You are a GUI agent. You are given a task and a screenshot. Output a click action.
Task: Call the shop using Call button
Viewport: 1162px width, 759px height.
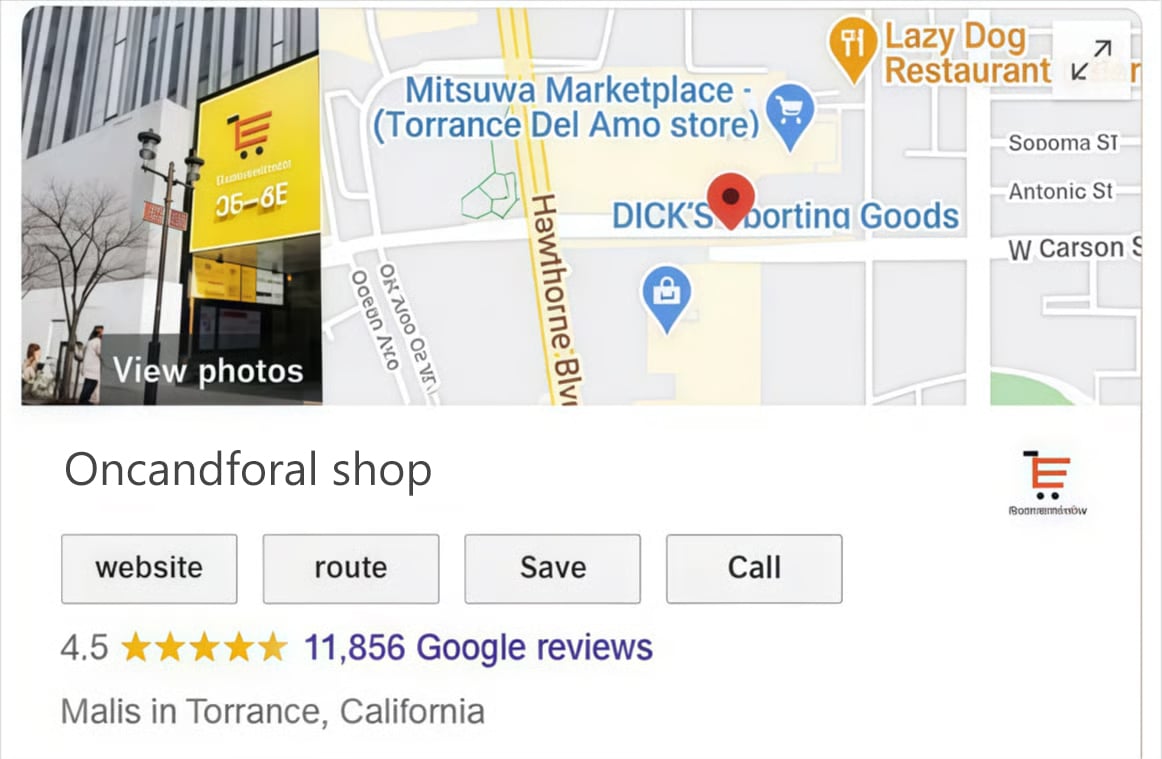pyautogui.click(x=754, y=569)
